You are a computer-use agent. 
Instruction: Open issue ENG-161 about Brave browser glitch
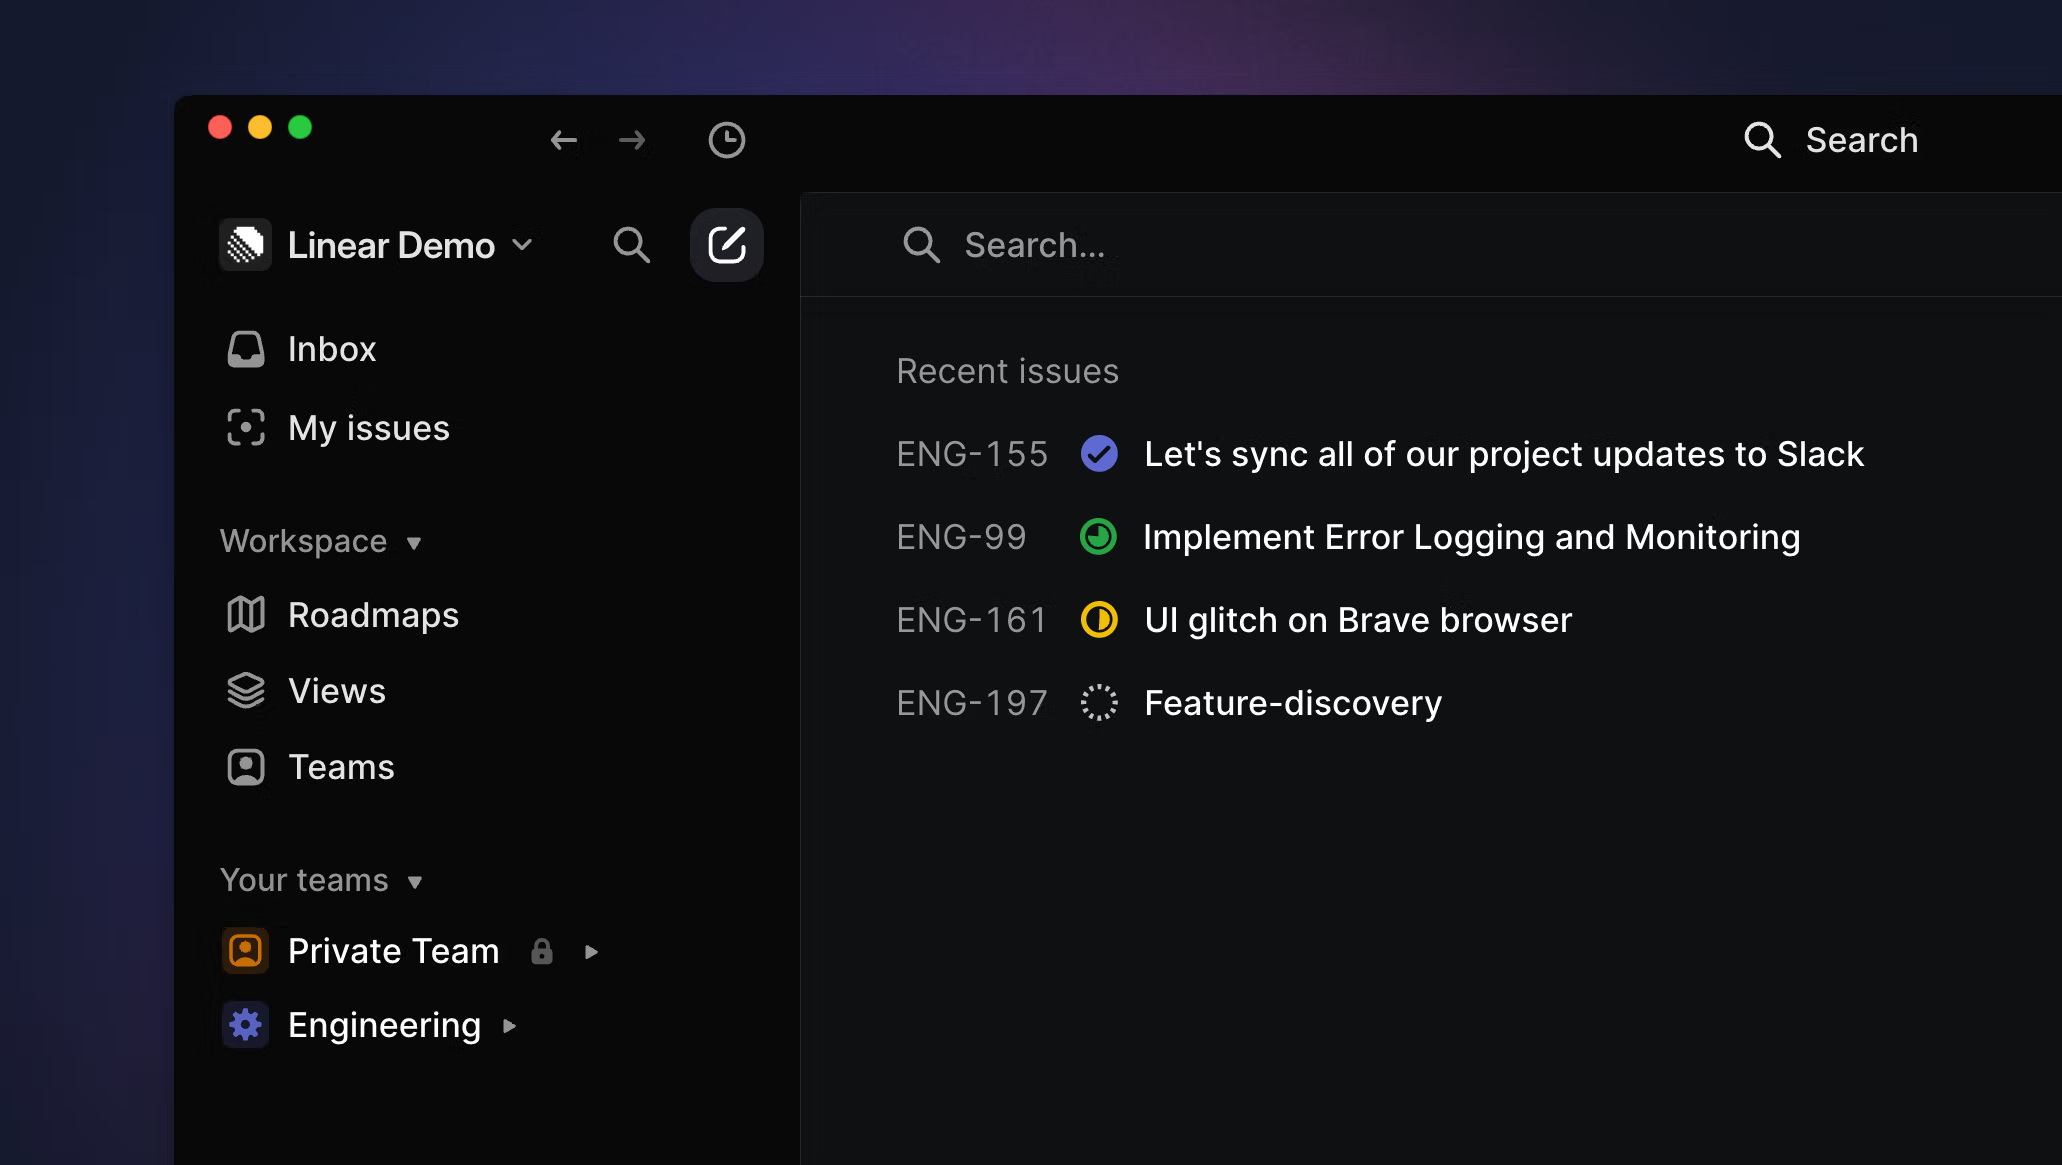[1357, 620]
